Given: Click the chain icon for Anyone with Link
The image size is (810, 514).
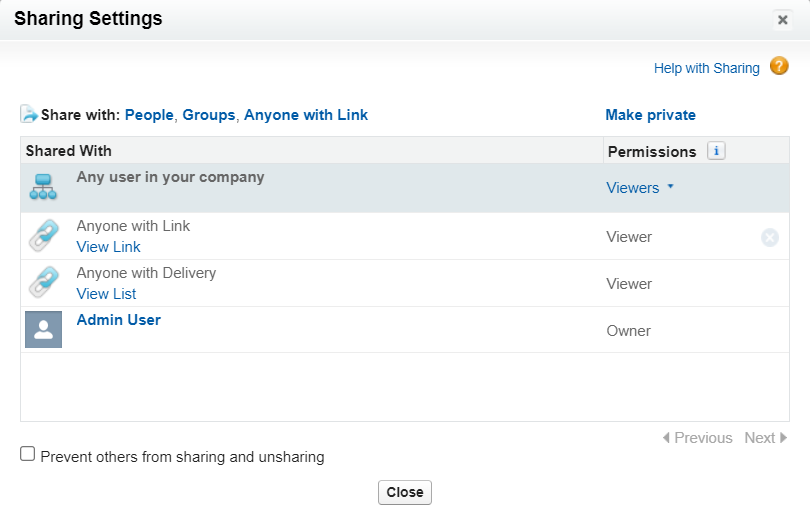Looking at the screenshot, I should click(43, 236).
